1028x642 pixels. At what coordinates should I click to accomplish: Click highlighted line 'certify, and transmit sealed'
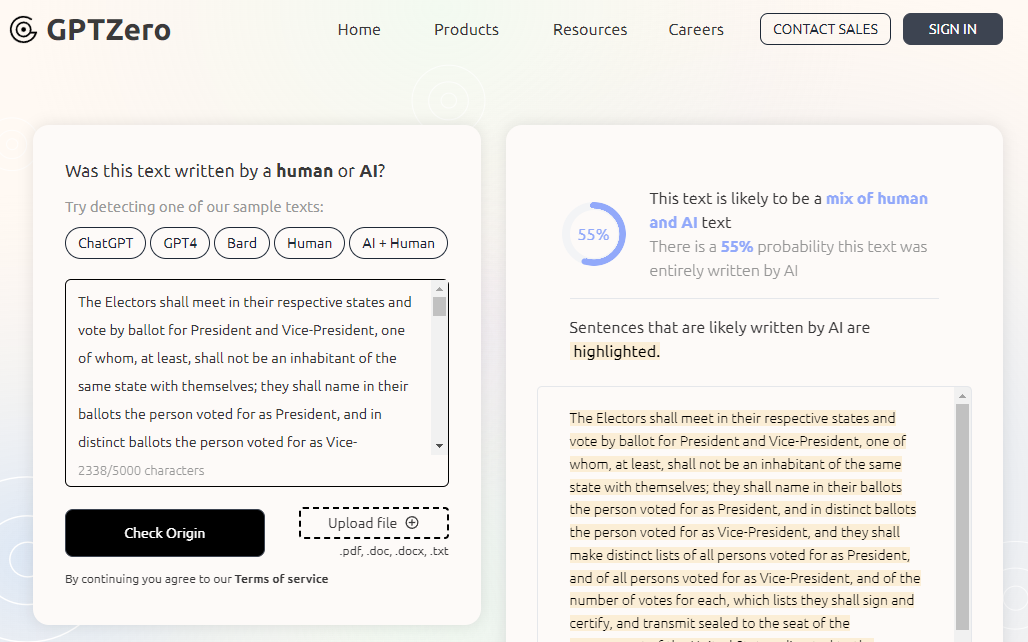point(709,623)
